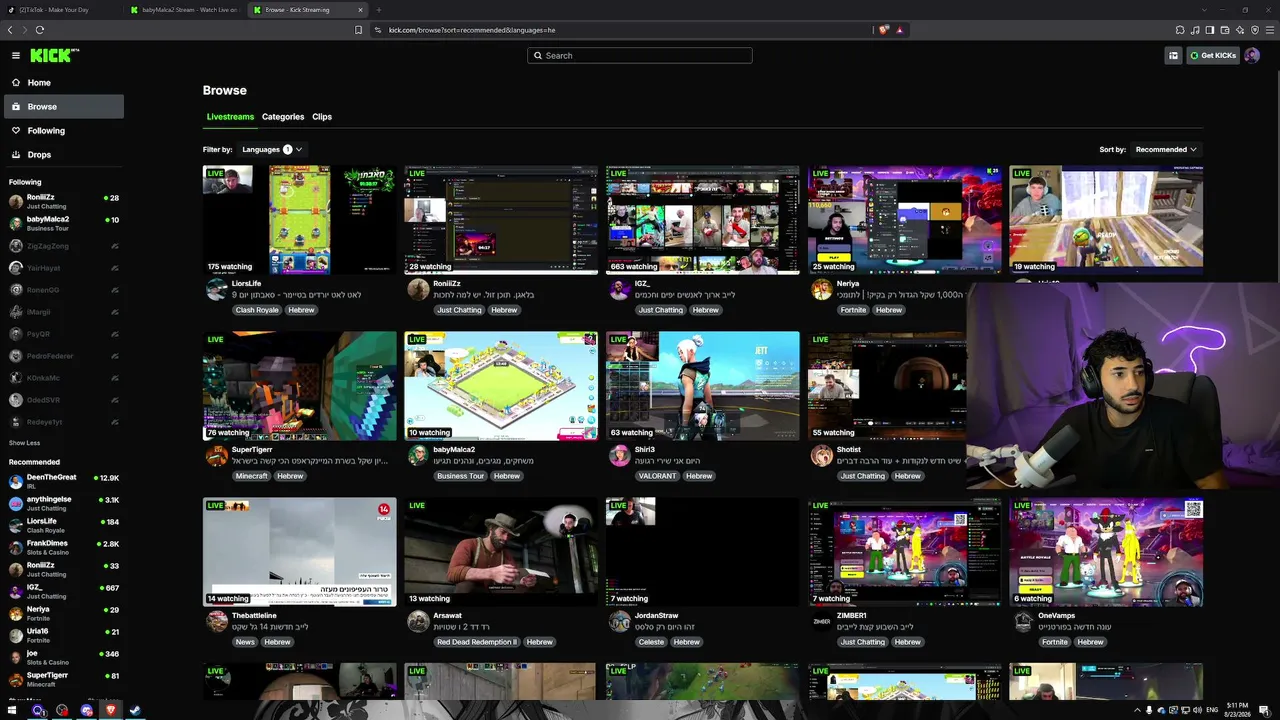
Task: Open Shiri3's VALORANT stream thumbnail
Action: tap(702, 386)
